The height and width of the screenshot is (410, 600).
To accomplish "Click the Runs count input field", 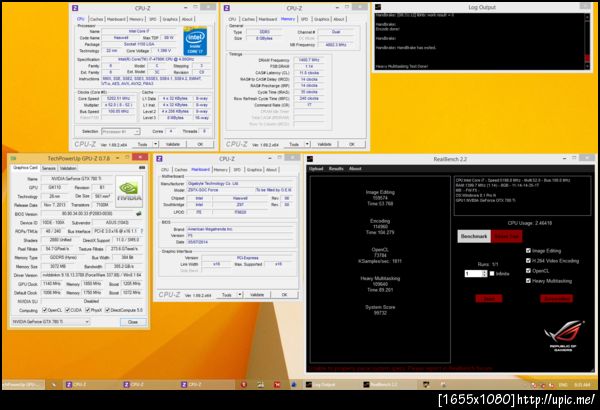I will (x=473, y=273).
